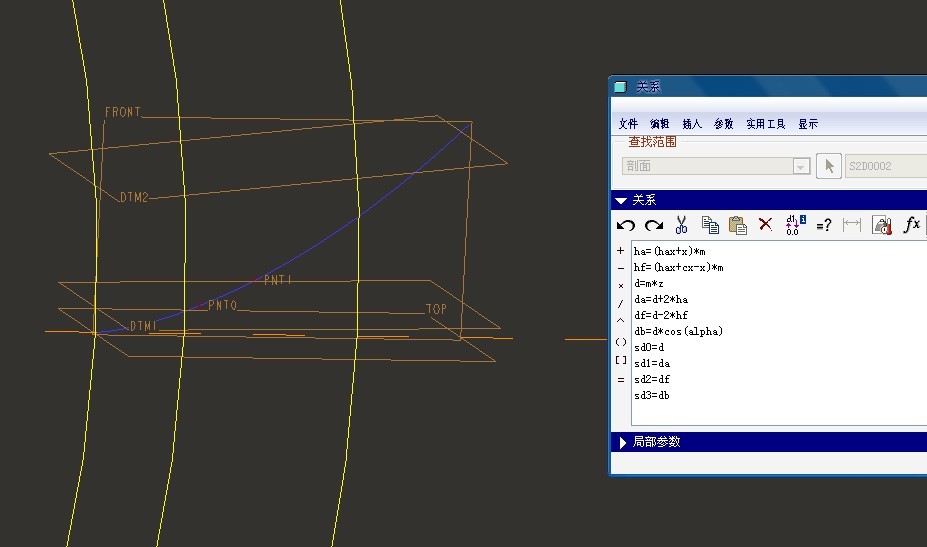
Task: Click relation line sd0=d
Action: click(649, 348)
